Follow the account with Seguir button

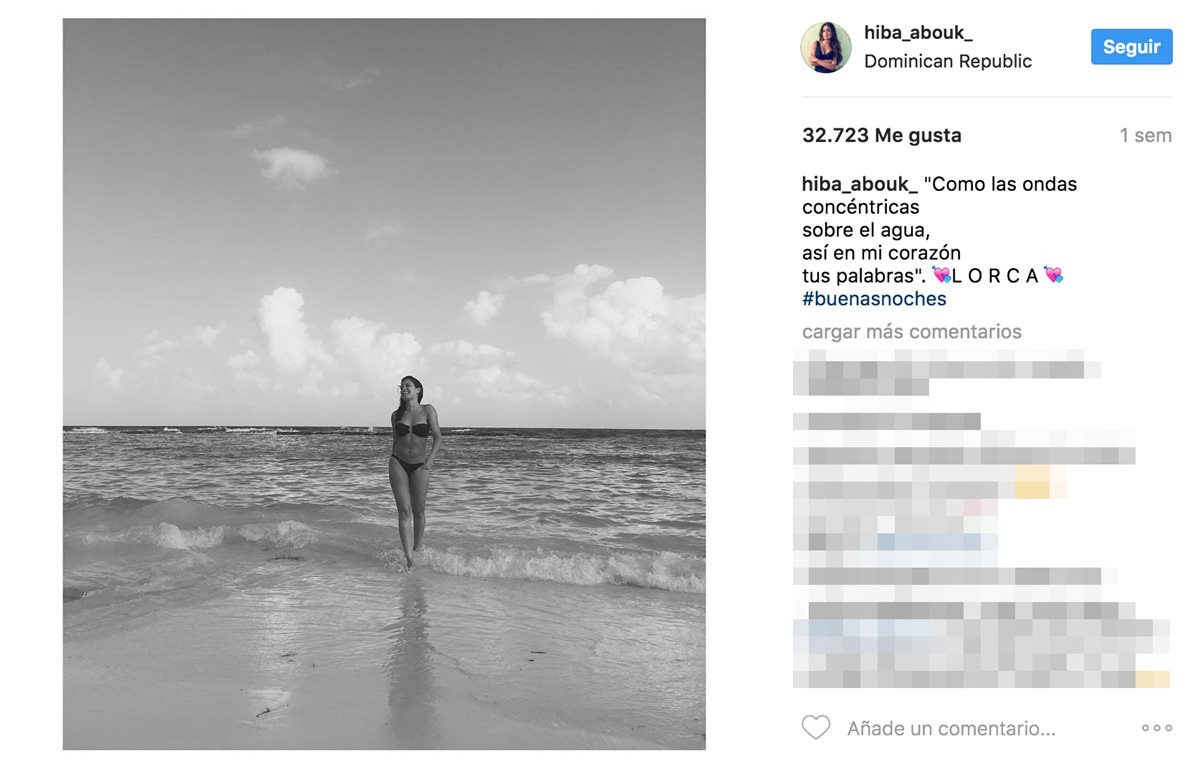click(x=1131, y=47)
